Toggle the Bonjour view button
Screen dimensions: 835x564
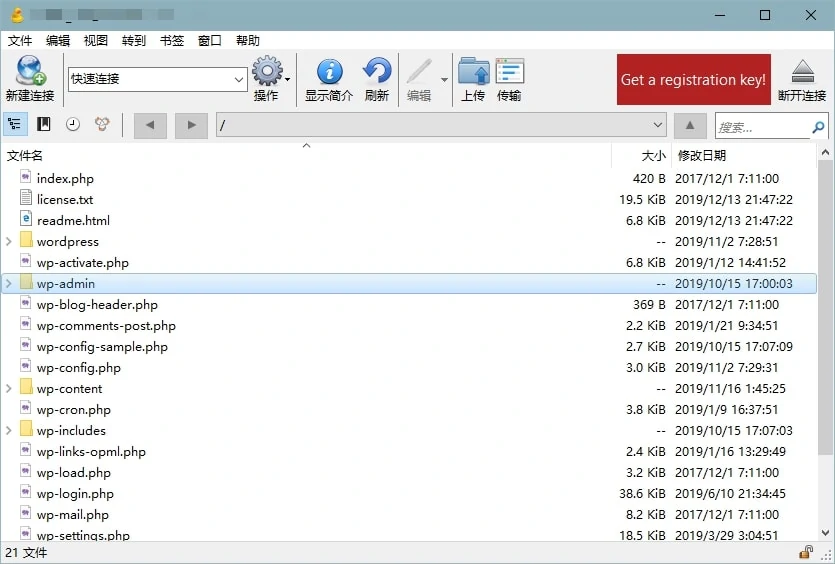point(102,125)
